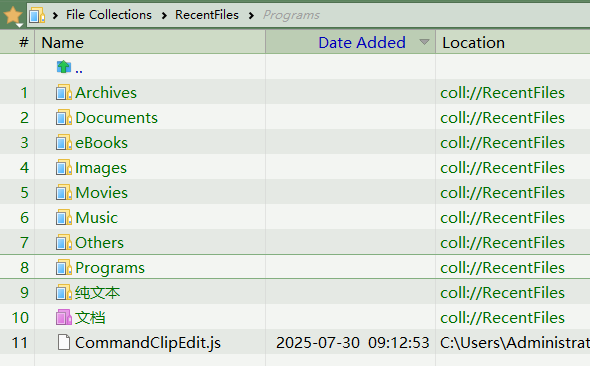This screenshot has height=366, width=590.
Task: Expand the breadcrumb arrow after RecentFiles
Action: coord(251,15)
